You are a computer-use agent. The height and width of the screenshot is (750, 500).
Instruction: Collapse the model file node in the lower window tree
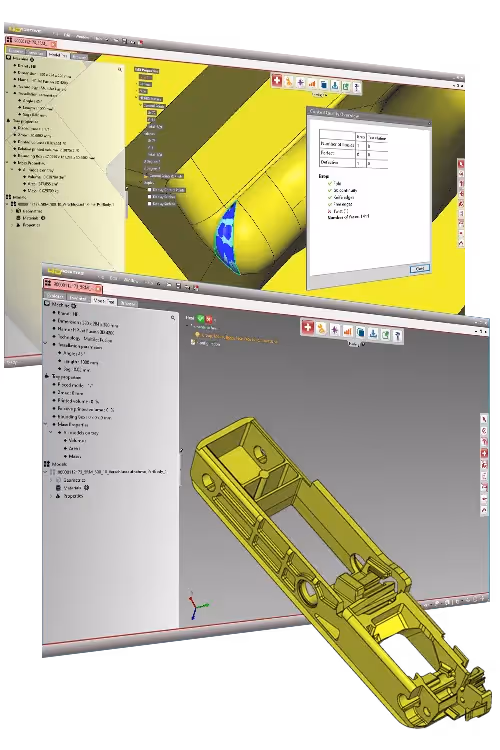pos(47,472)
